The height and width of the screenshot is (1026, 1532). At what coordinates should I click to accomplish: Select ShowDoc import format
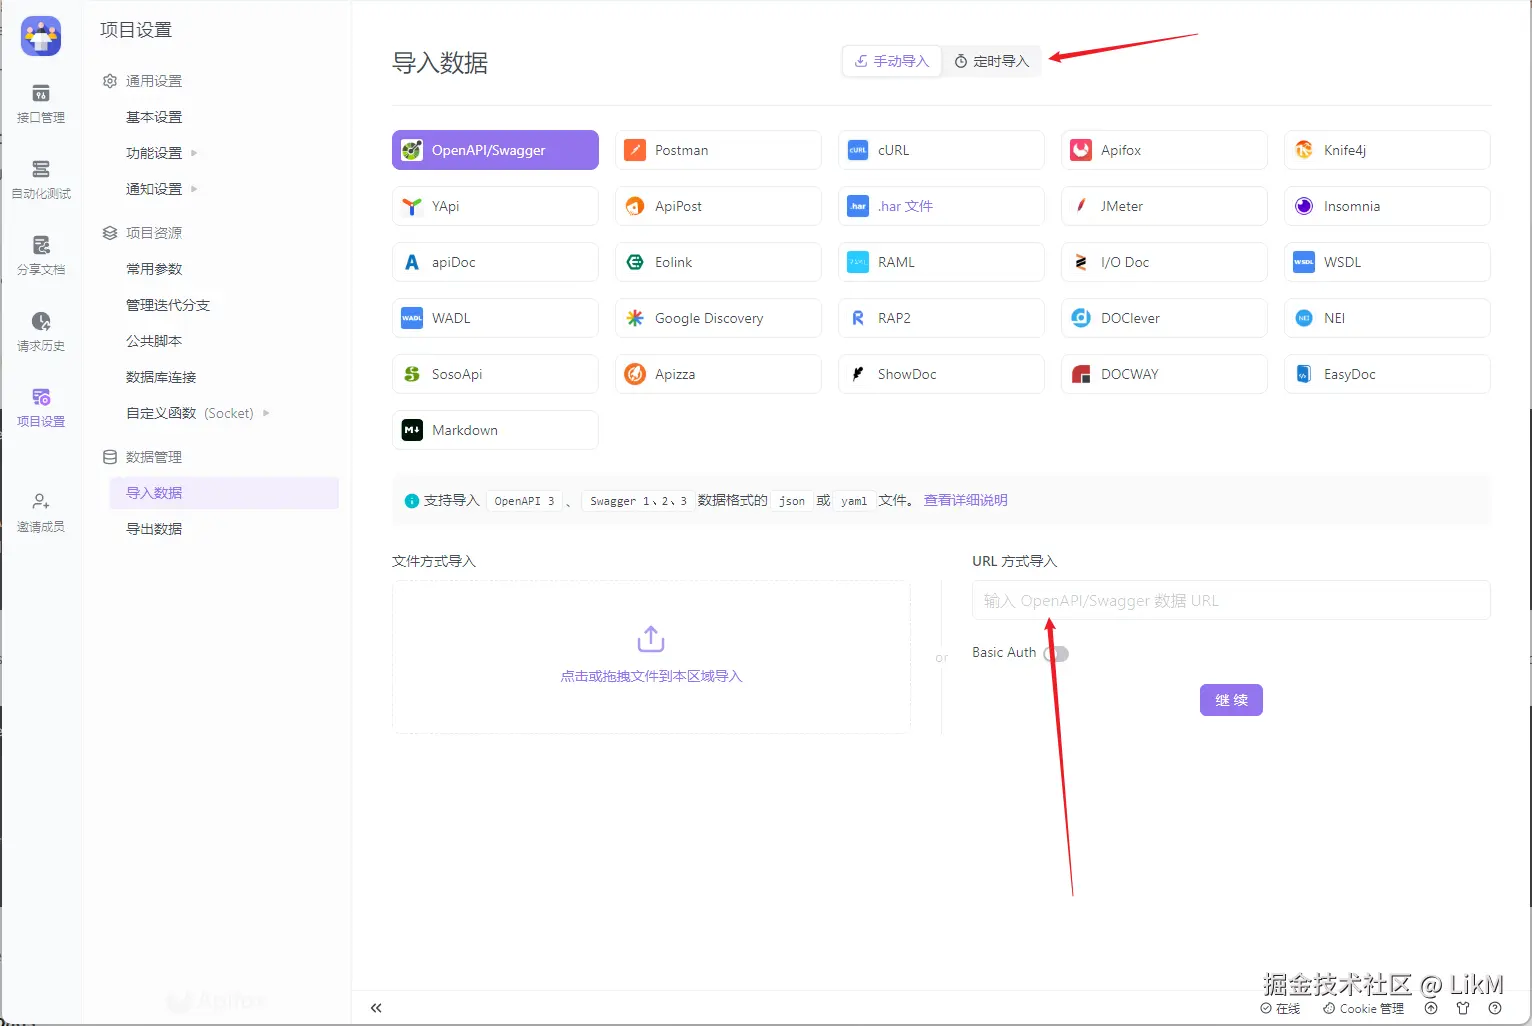[941, 374]
